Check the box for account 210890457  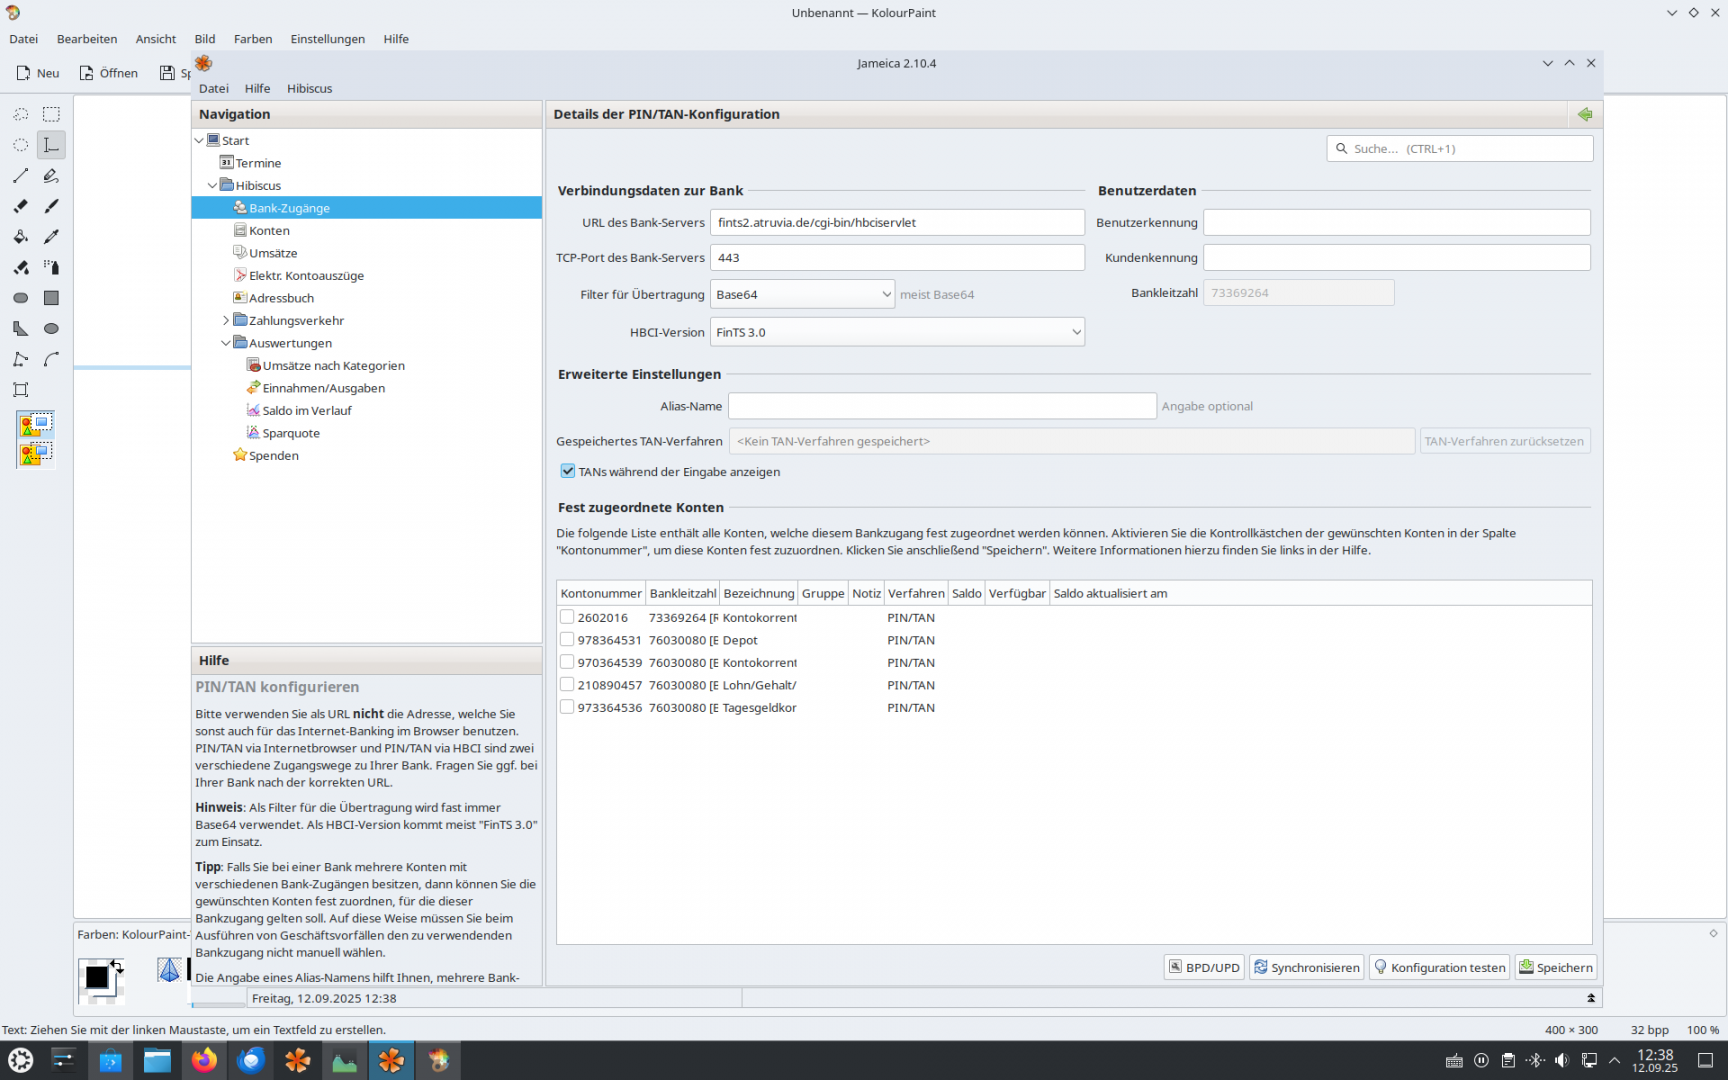coord(567,685)
